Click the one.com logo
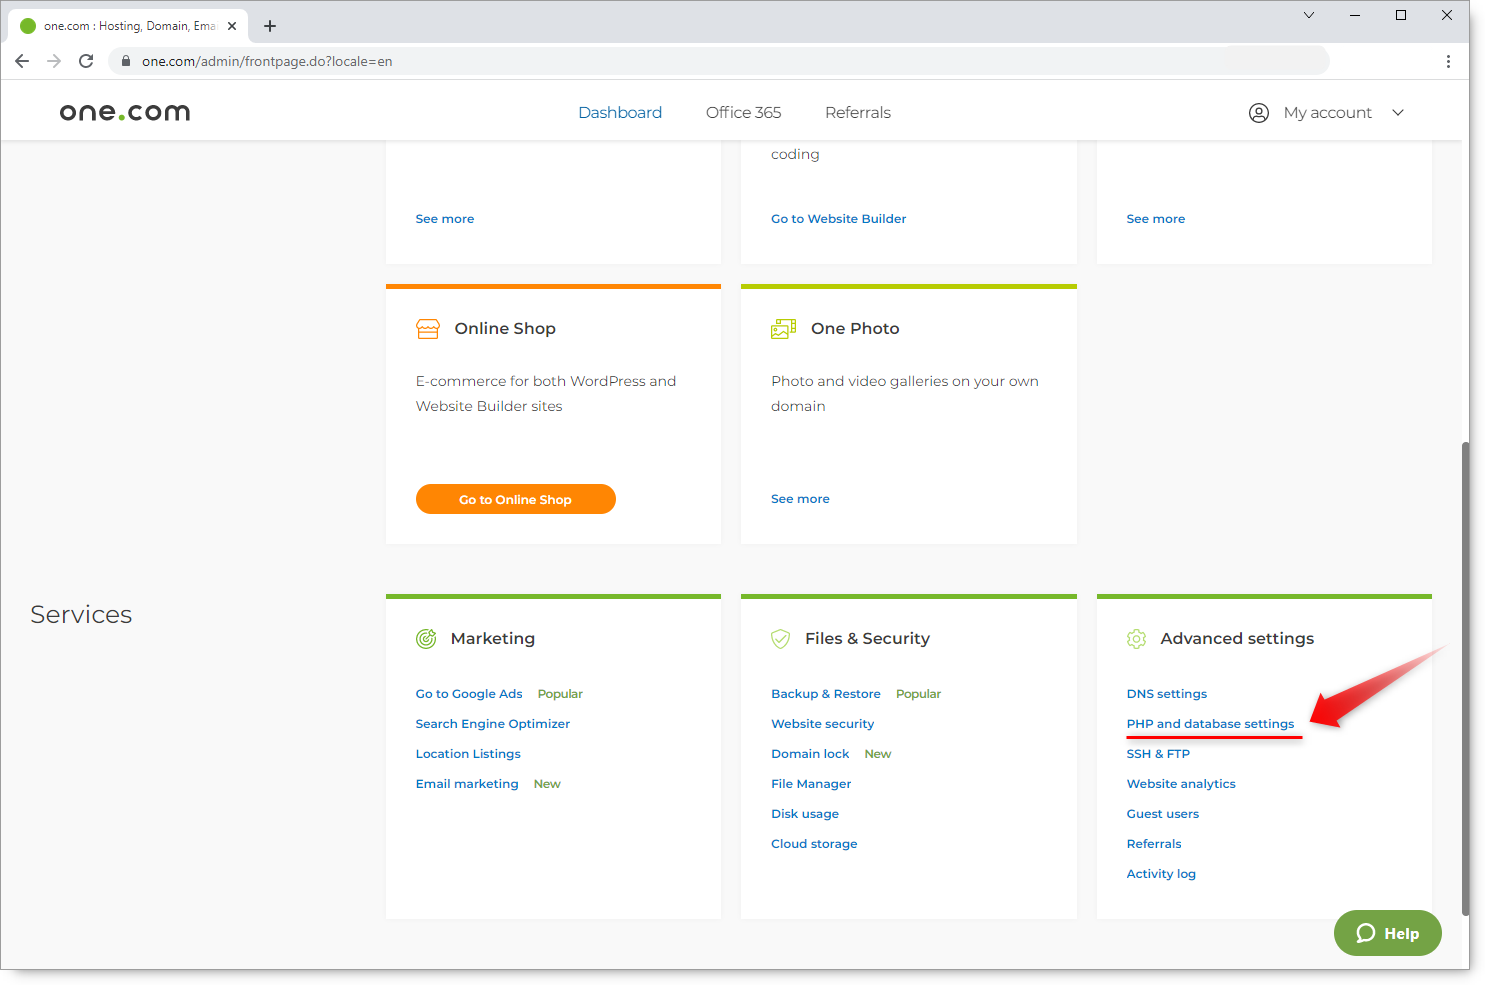Screen dimensions: 1485x985 (x=124, y=111)
